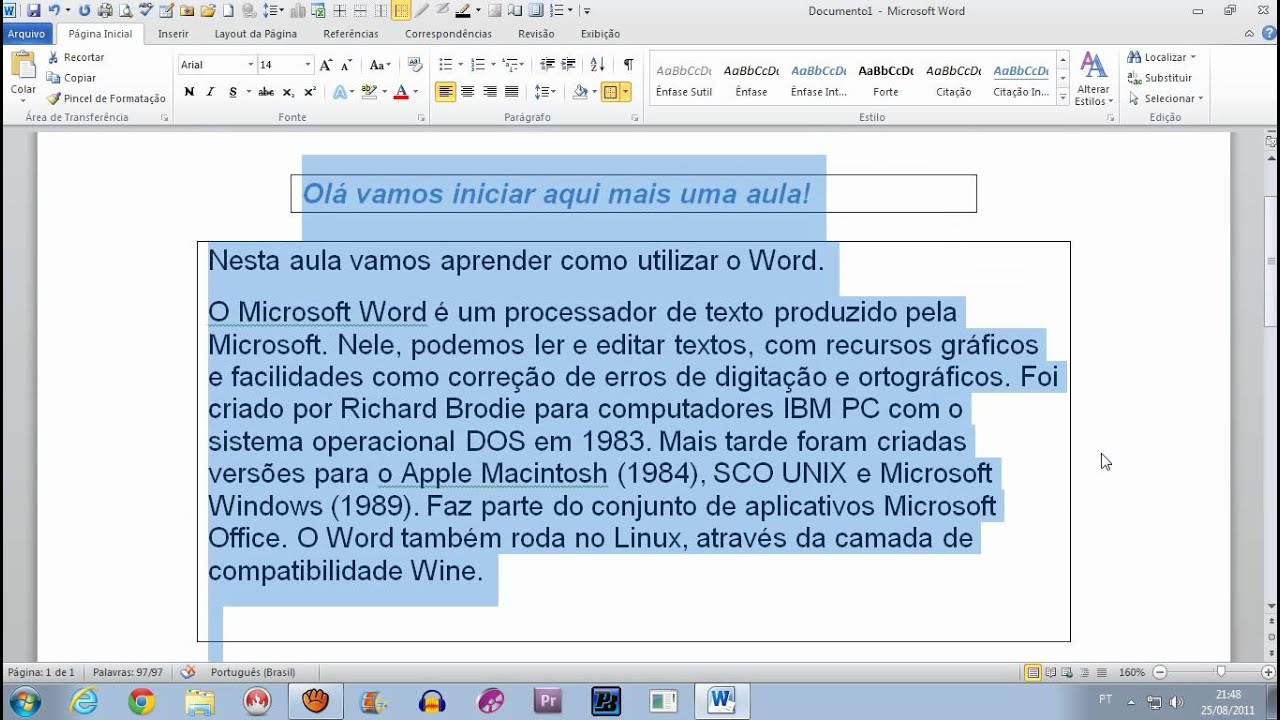Apply borders button in Parágrafo group
This screenshot has height=720, width=1280.
pos(610,92)
